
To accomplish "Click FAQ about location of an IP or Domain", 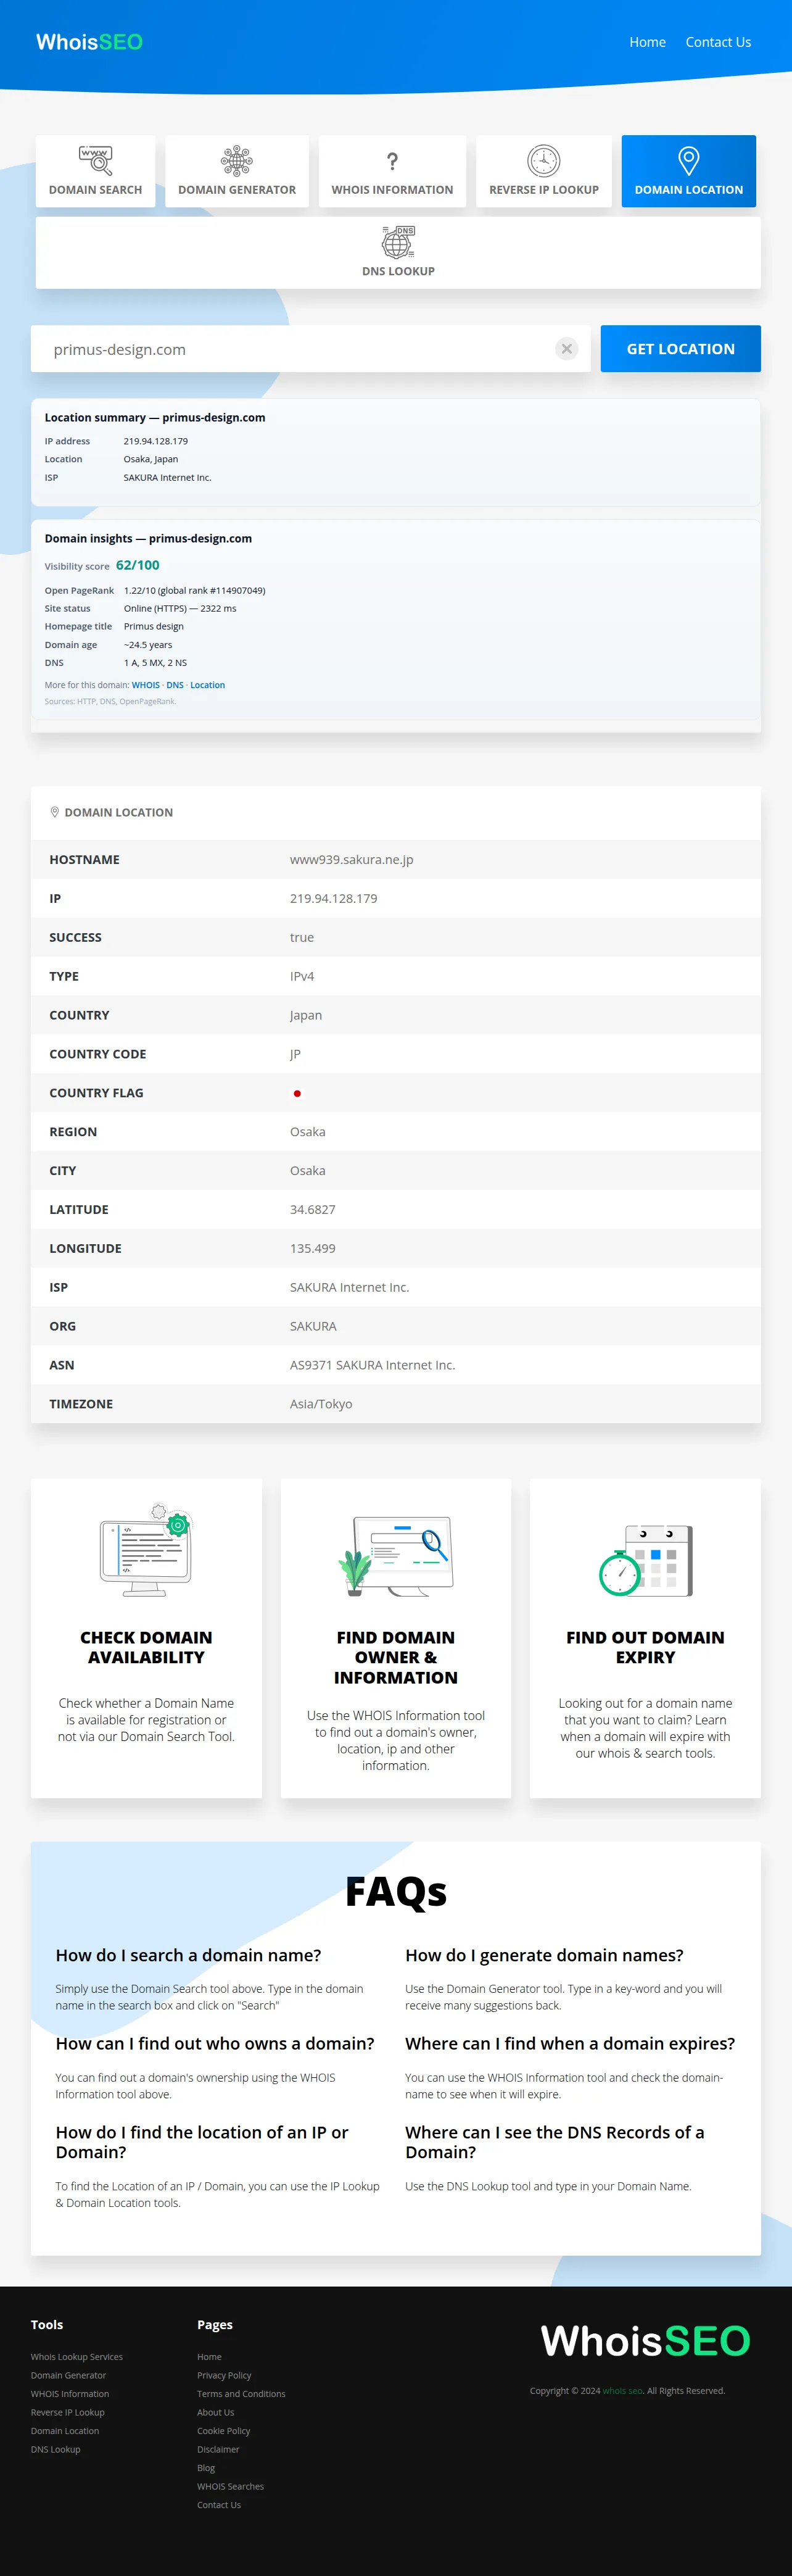I will (202, 2142).
